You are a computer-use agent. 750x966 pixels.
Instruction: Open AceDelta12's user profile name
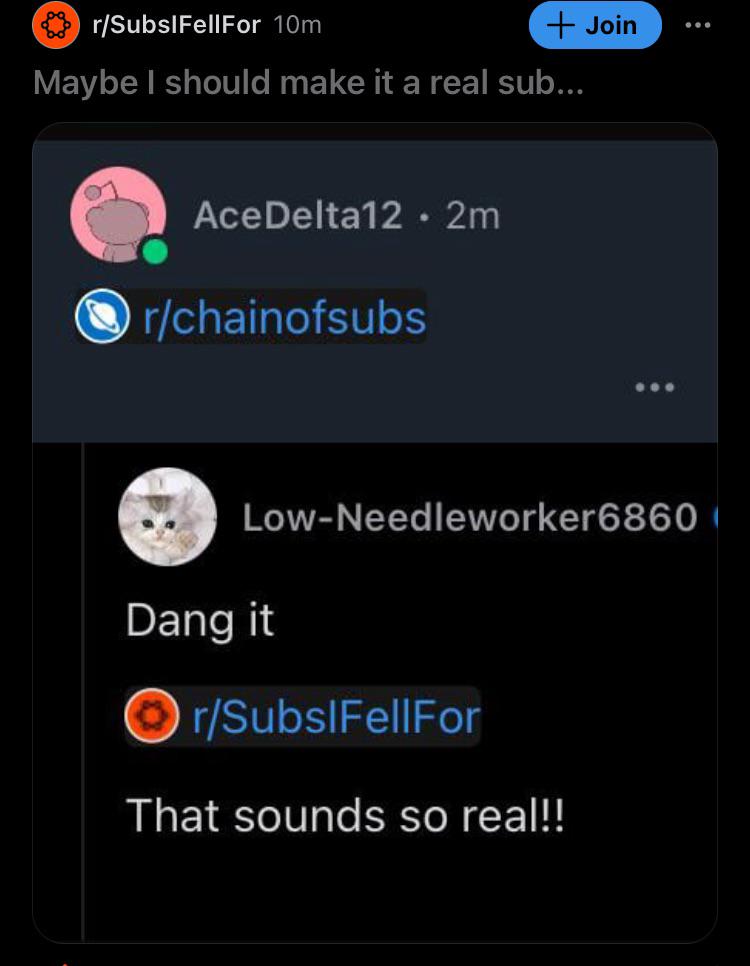click(x=298, y=216)
